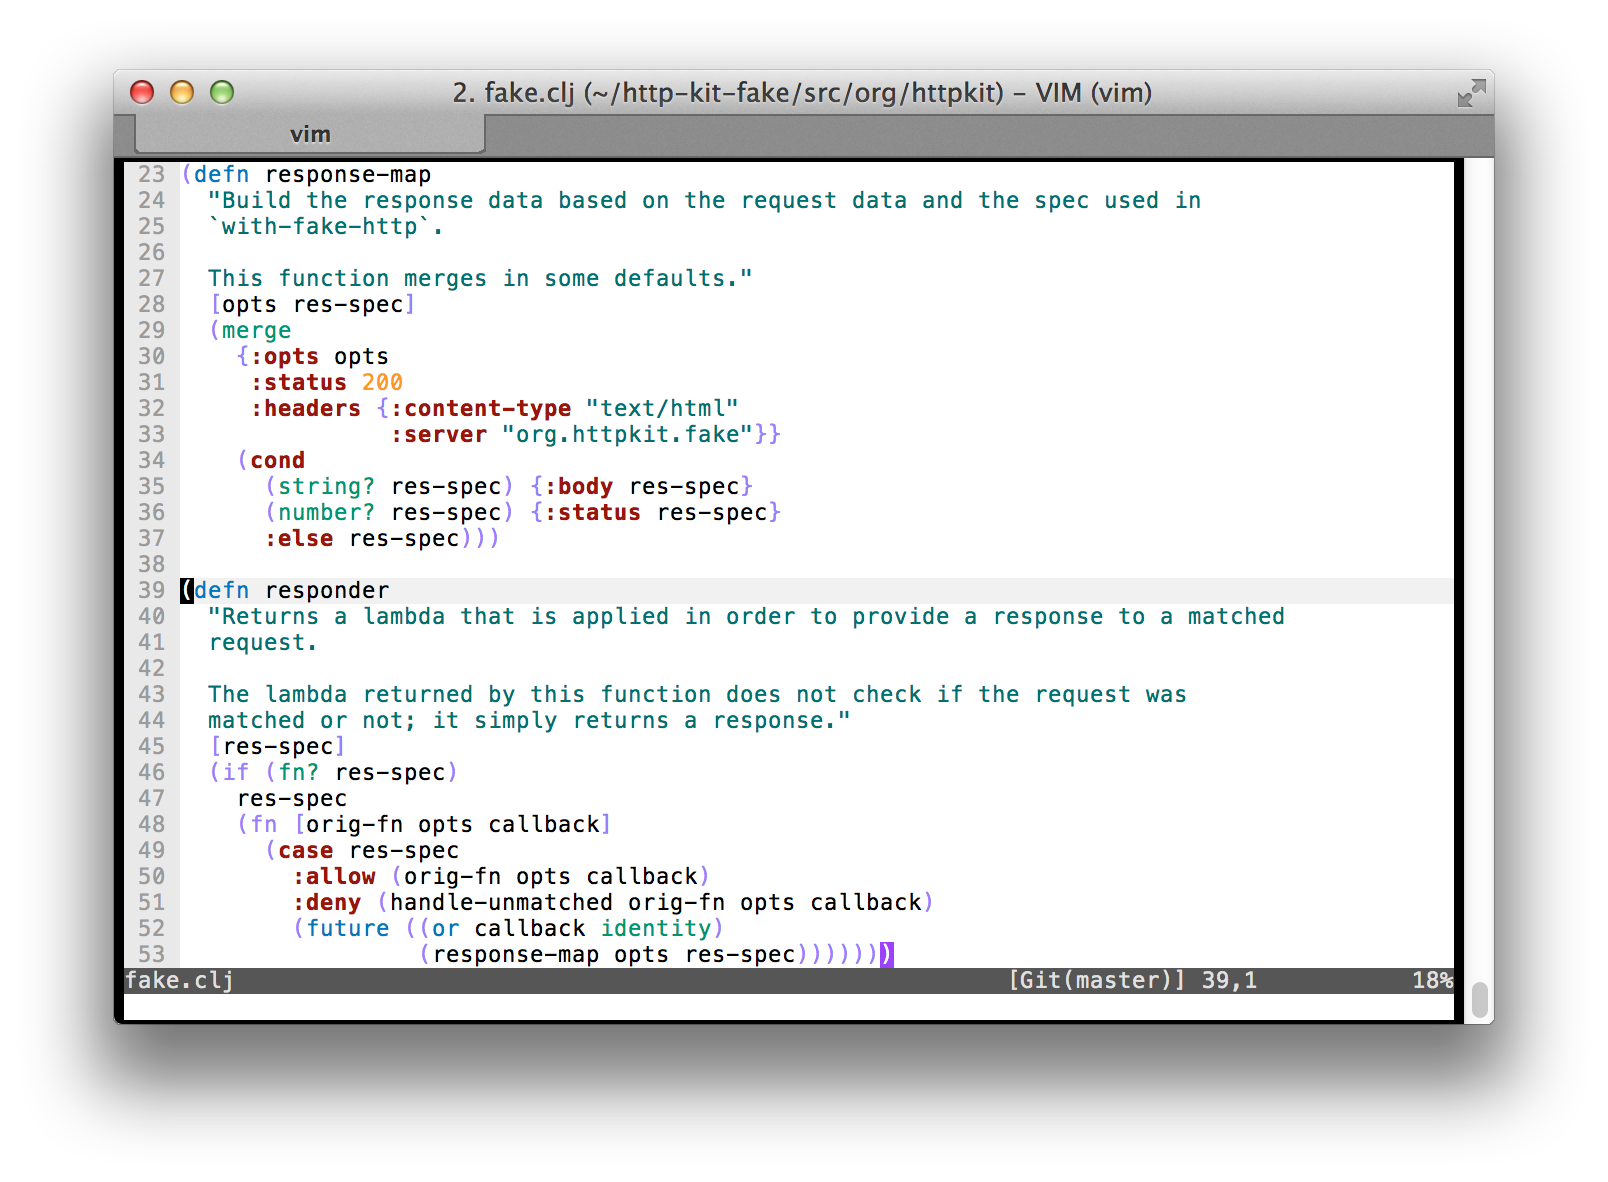Viewport: 1608px width, 1182px height.
Task: Click '[res-spec]' on line 45
Action: 277,746
